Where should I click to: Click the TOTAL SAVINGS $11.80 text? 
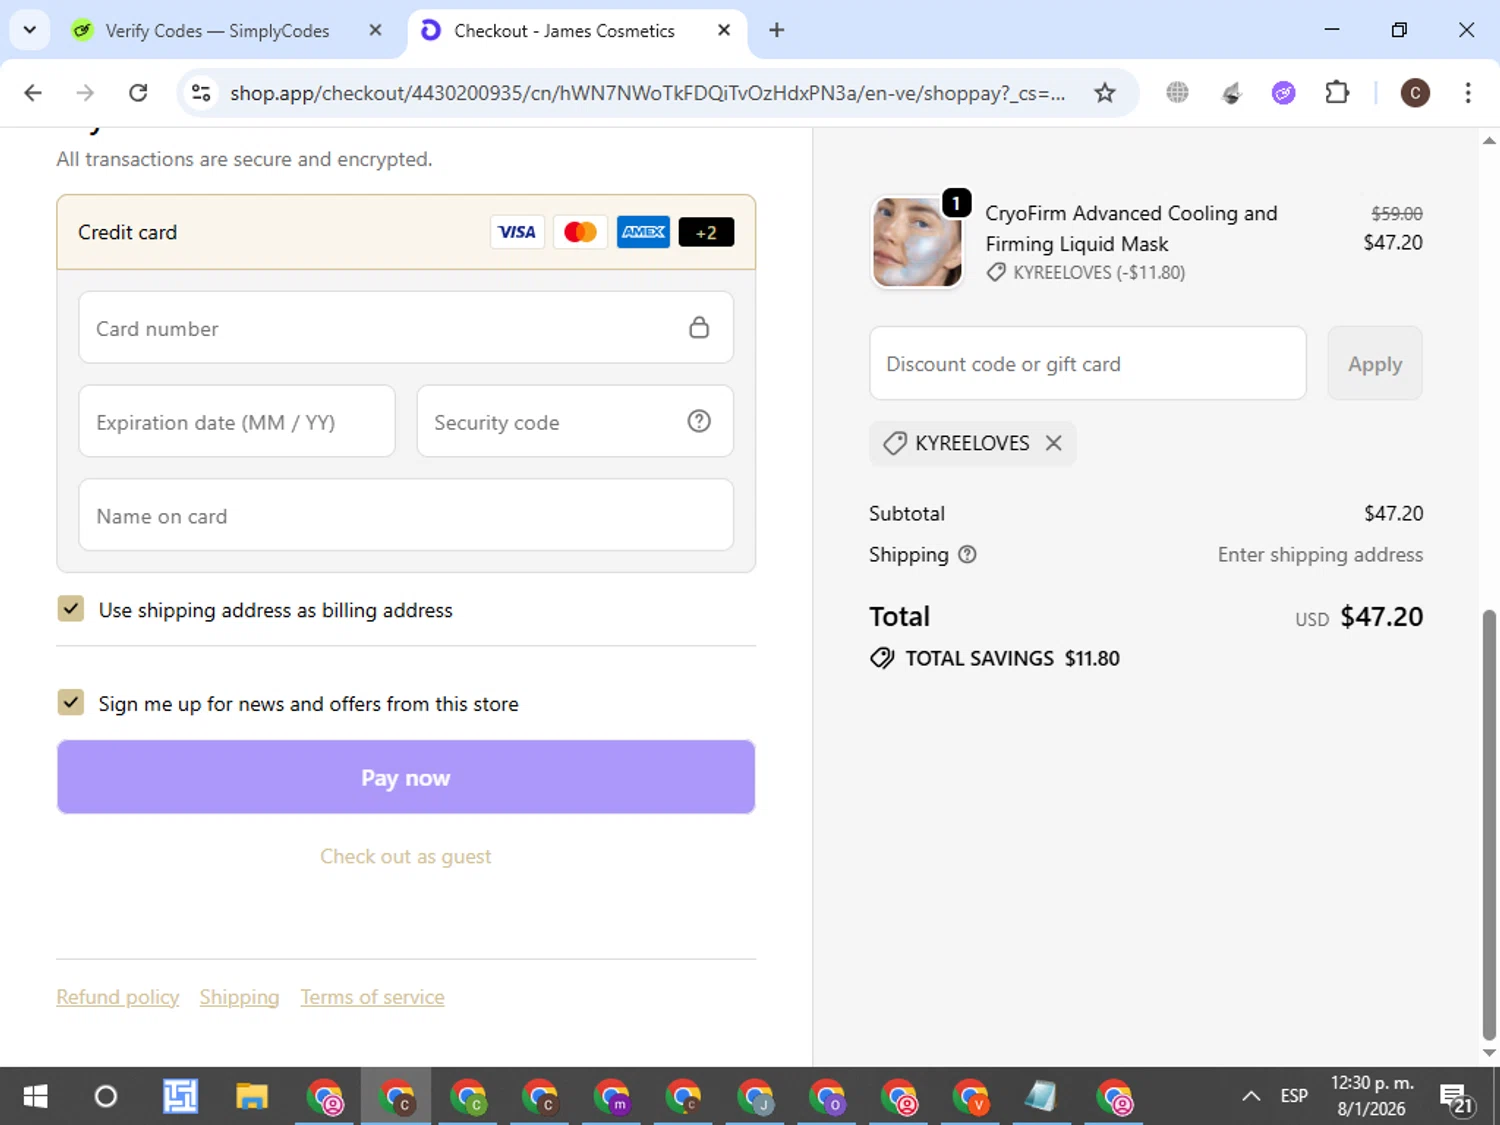[1012, 658]
